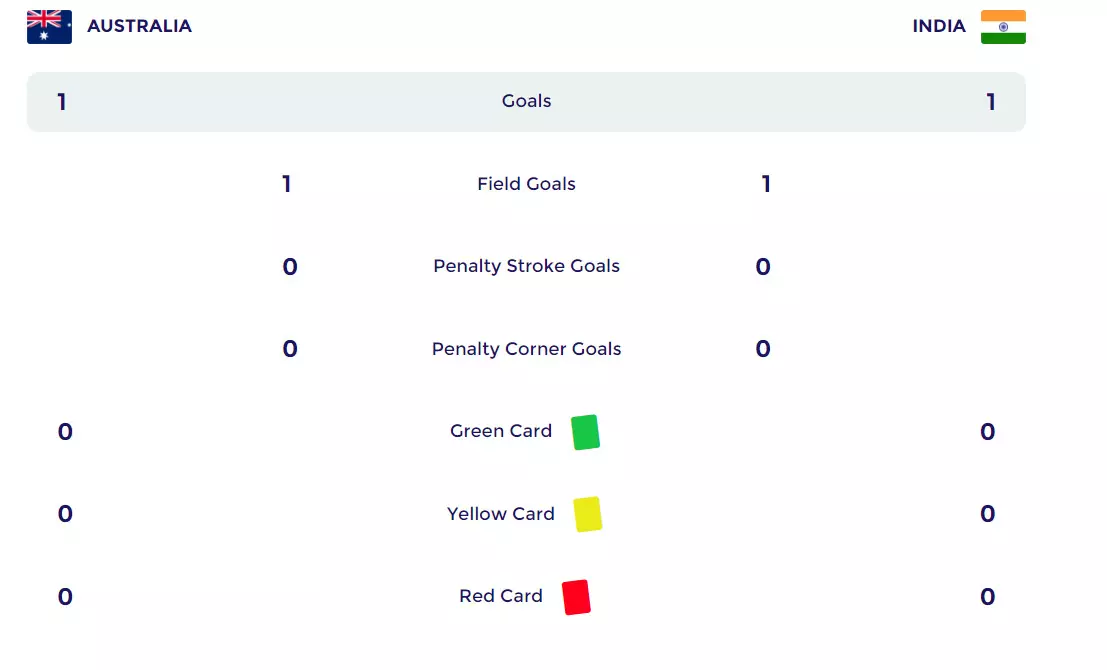Click India's field goals count

point(766,184)
